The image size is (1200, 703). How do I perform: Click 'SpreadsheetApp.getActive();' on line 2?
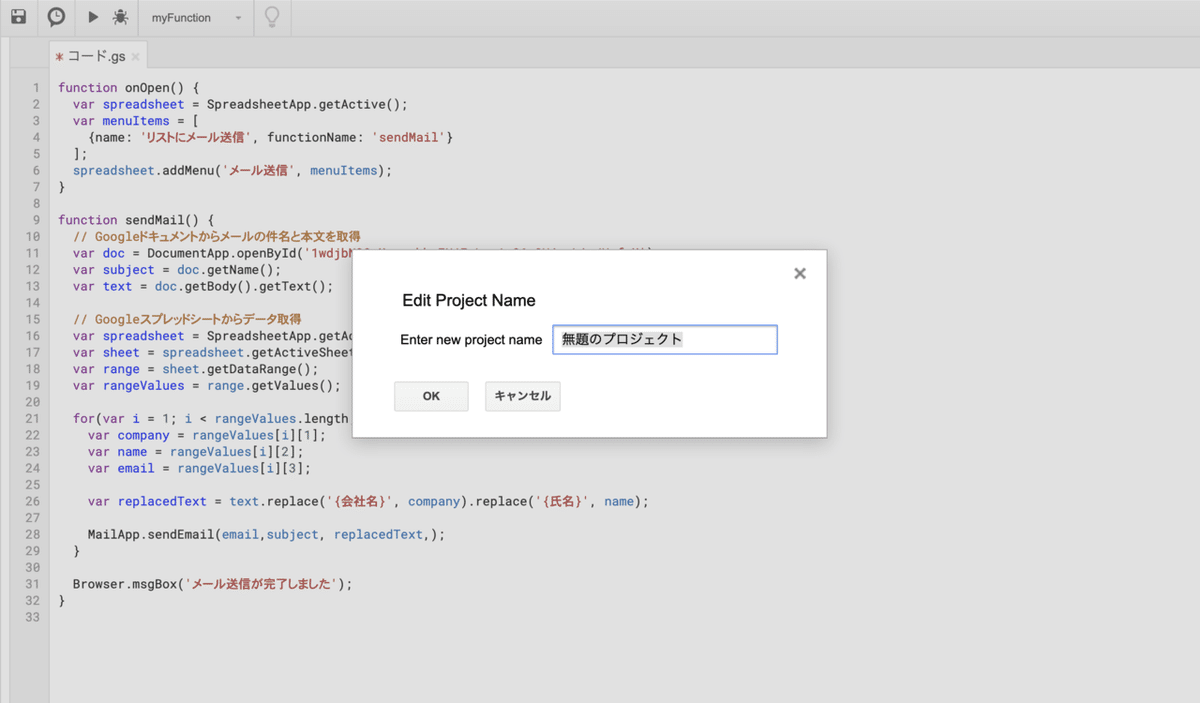pyautogui.click(x=308, y=104)
